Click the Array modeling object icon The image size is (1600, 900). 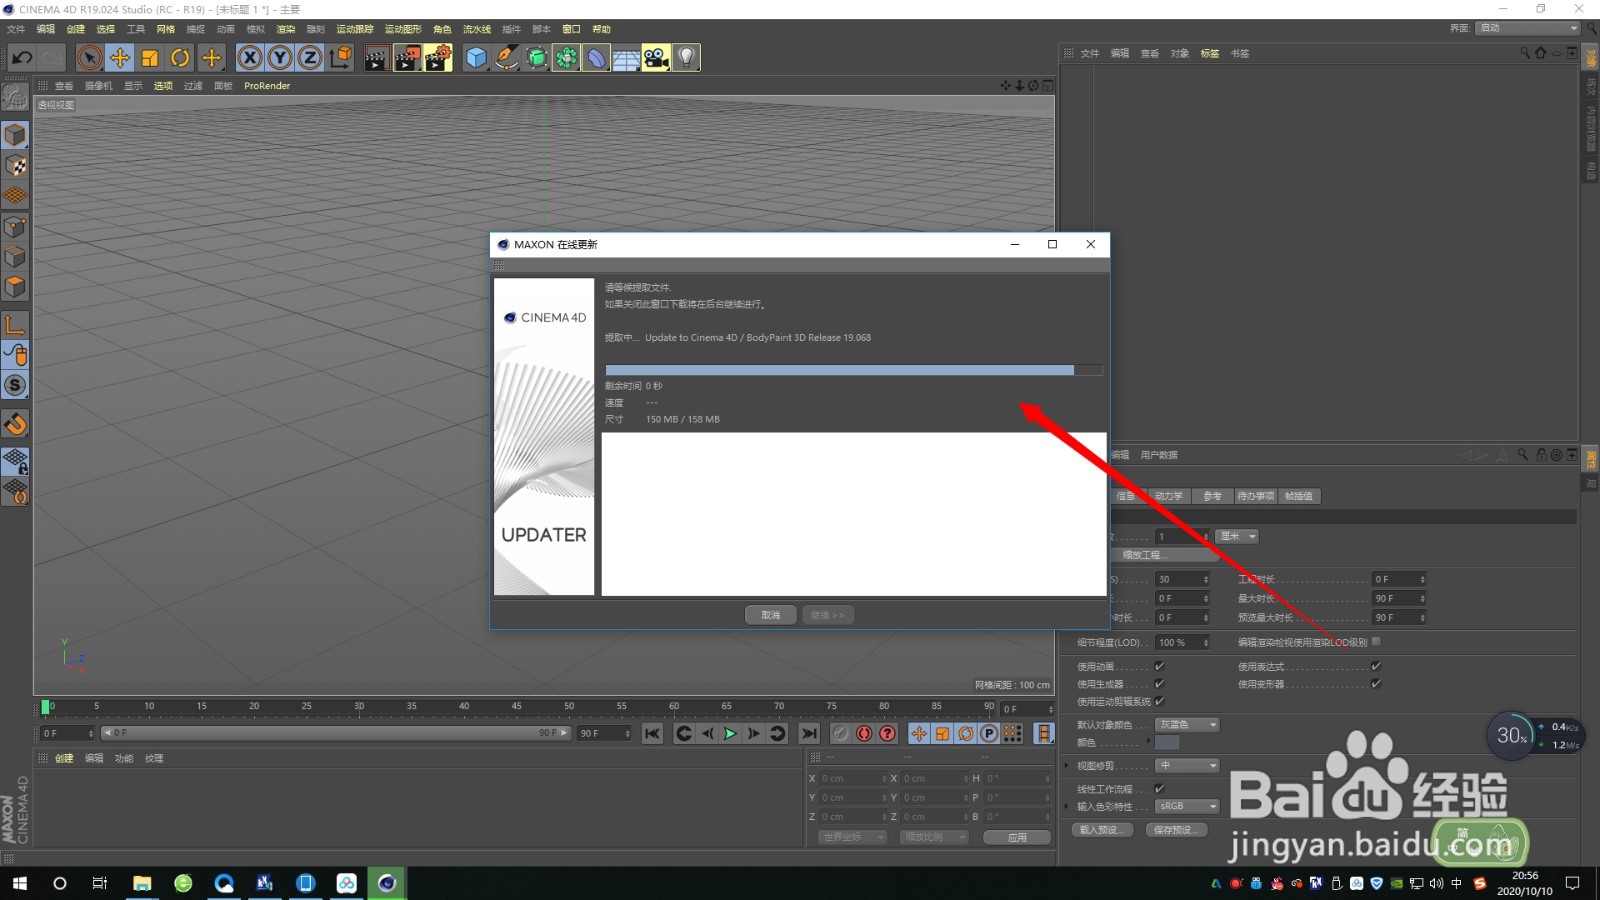(567, 58)
